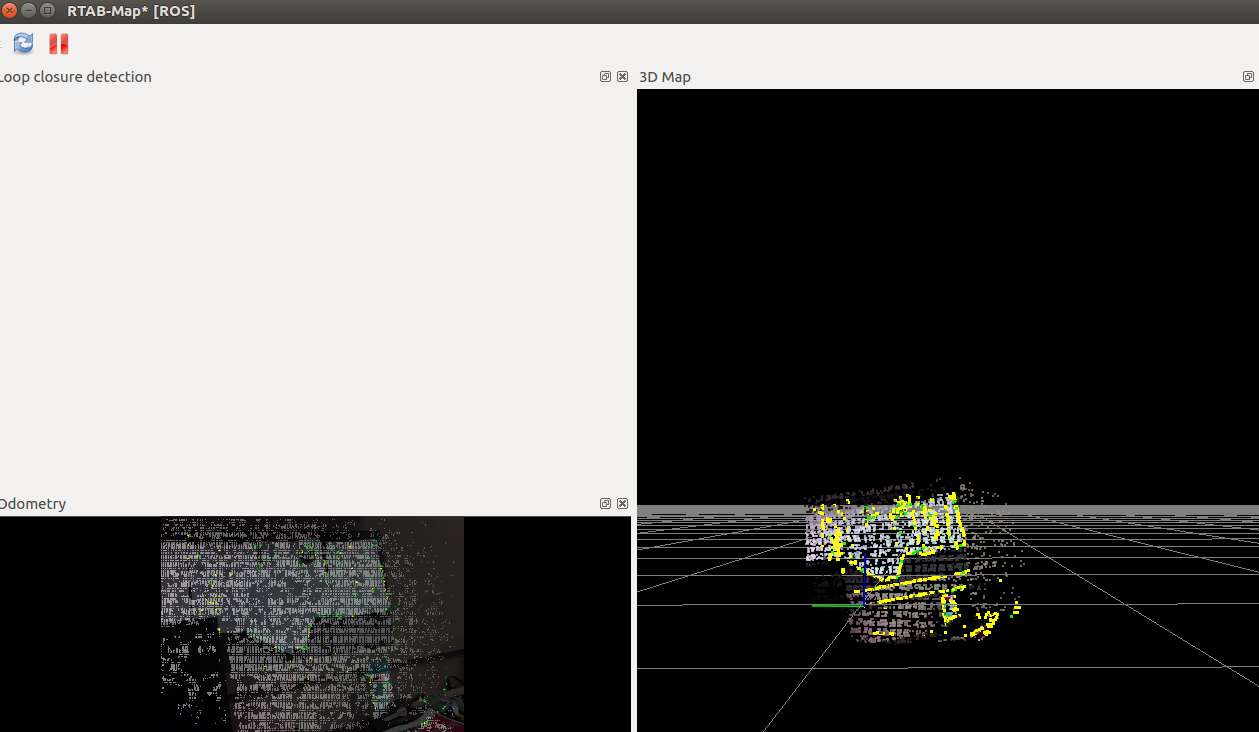Pause mapping using the red pause icon

coord(58,43)
